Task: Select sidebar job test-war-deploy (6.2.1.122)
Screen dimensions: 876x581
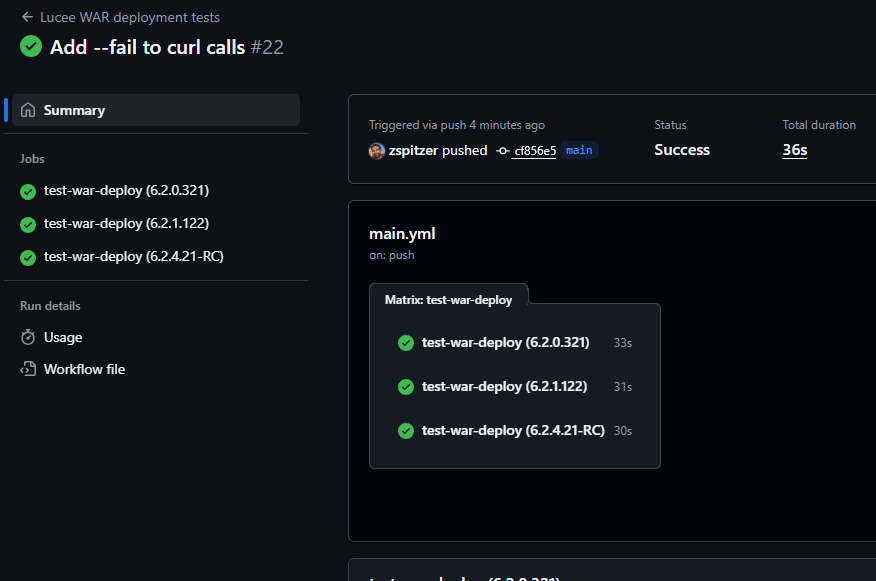Action: pos(126,223)
